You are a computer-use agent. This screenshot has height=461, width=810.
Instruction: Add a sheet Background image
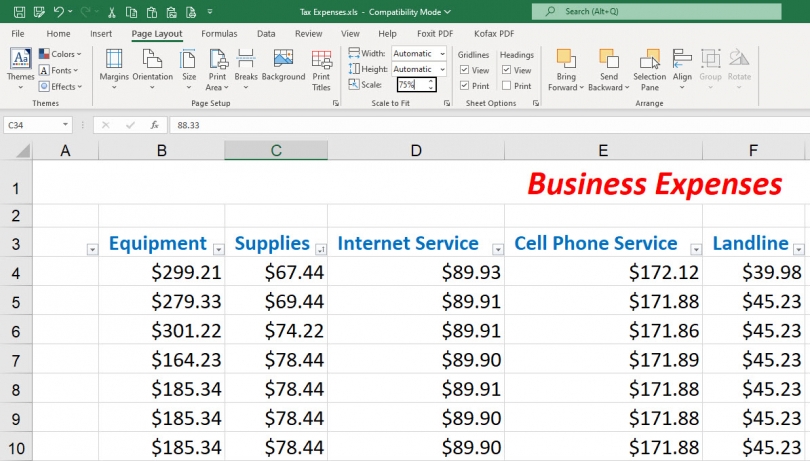click(x=283, y=66)
